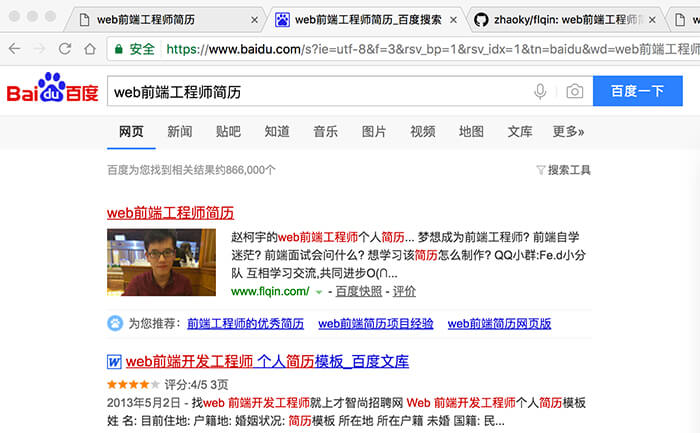The image size is (700, 433).
Task: Click the GitHub octocat tab icon
Action: [x=481, y=20]
